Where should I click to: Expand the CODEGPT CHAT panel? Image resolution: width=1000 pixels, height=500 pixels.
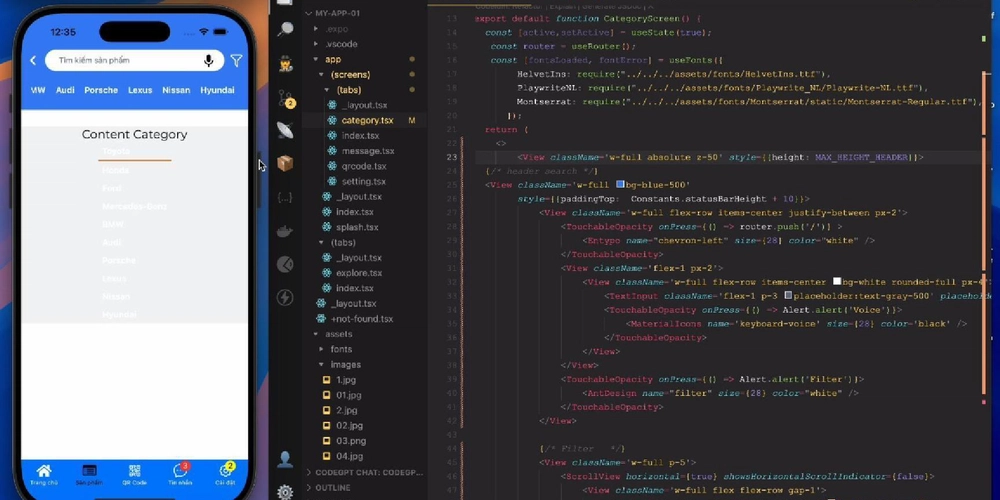point(365,473)
